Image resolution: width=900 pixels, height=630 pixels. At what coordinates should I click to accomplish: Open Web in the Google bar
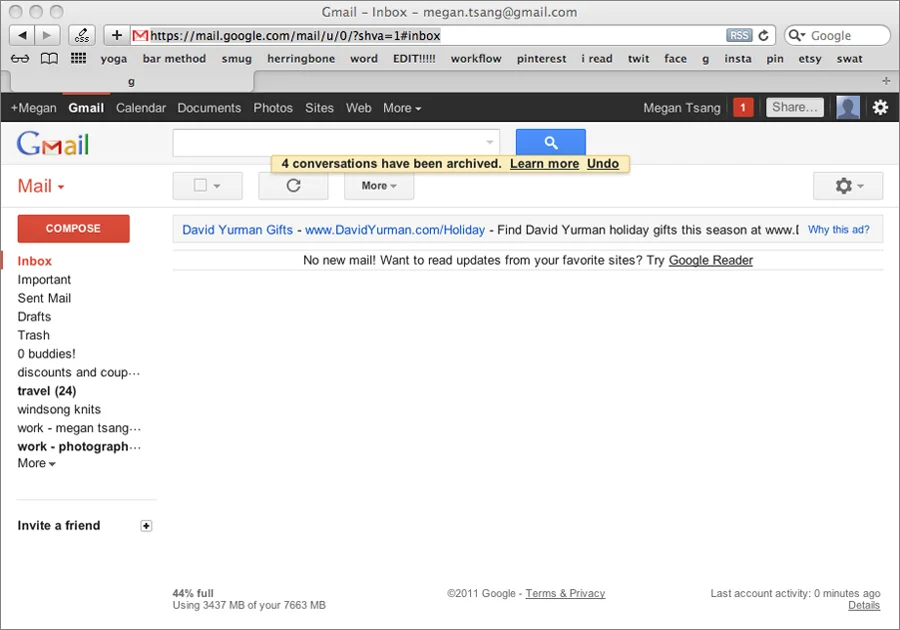[x=358, y=108]
